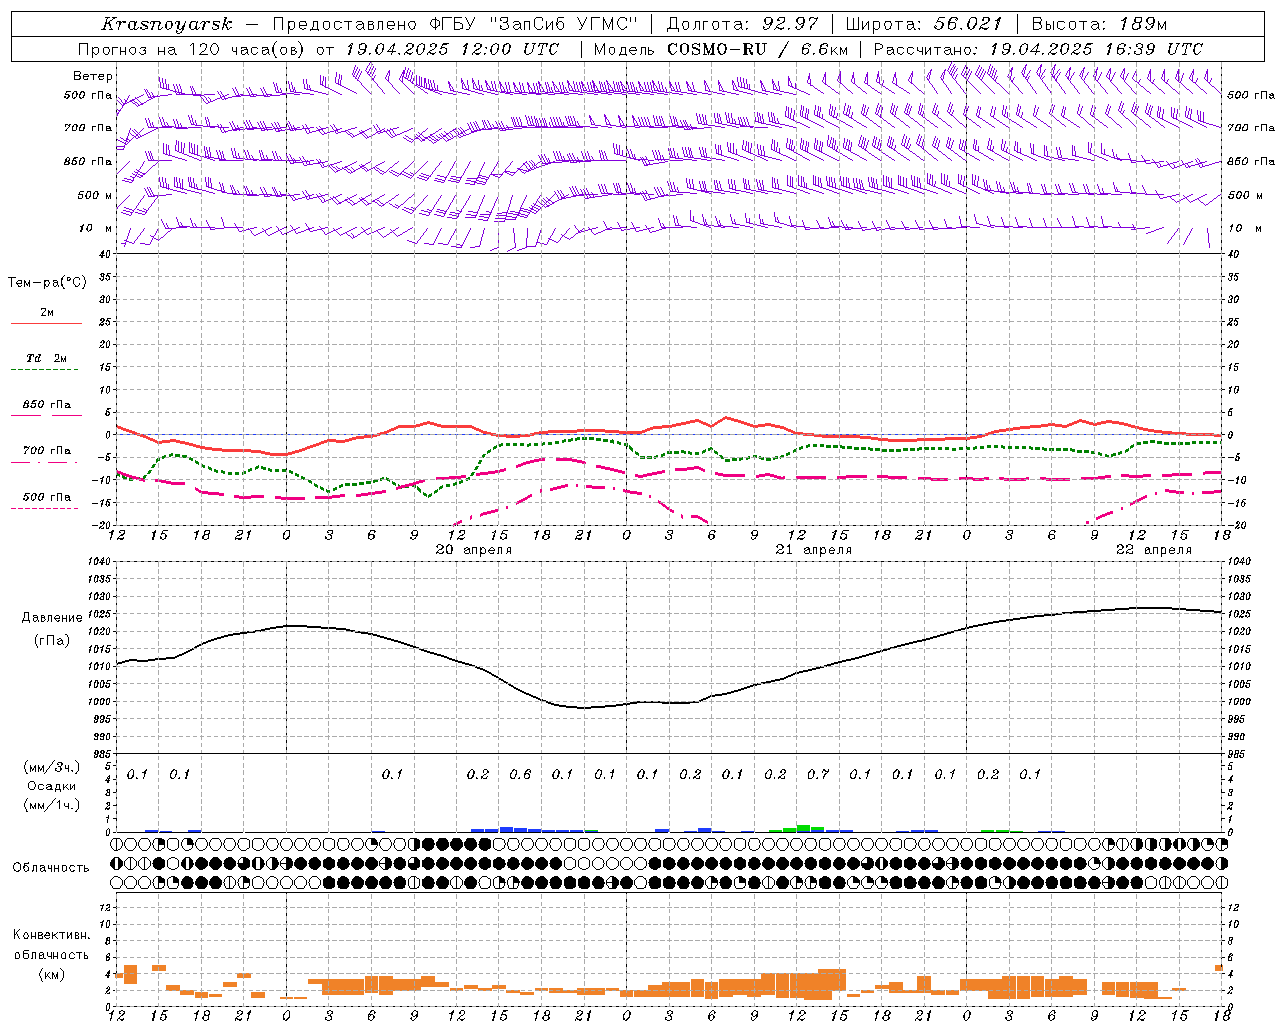Click the green dashed line sample under 'Td 2м'
The height and width of the screenshot is (1024, 1280).
(44, 370)
